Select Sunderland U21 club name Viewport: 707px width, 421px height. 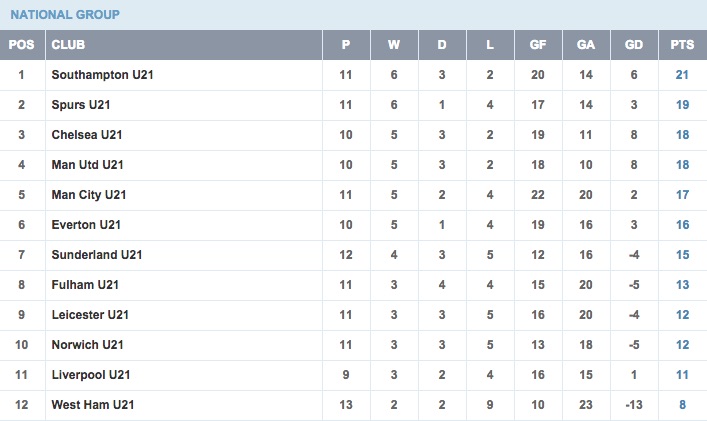click(97, 255)
